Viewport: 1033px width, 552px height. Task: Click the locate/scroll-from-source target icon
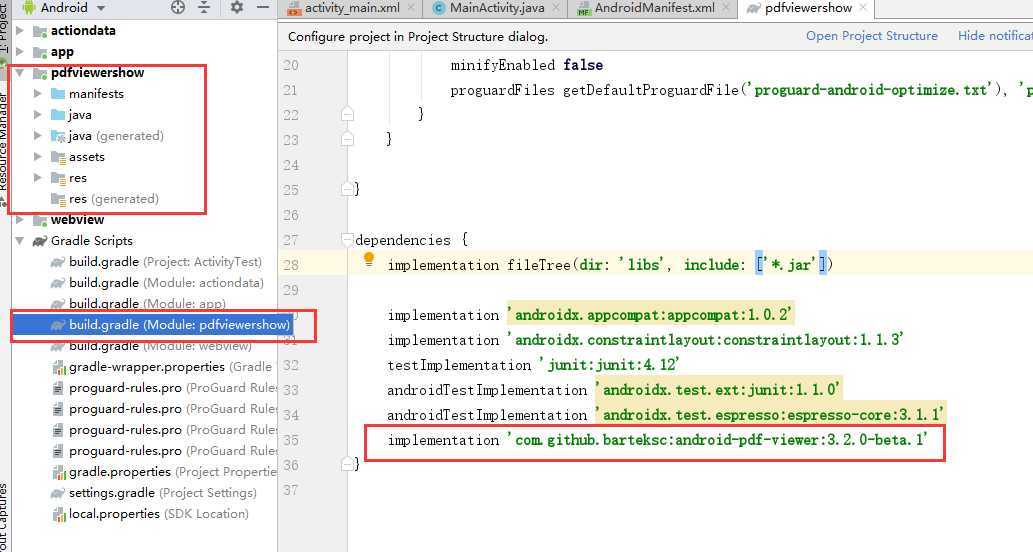pyautogui.click(x=178, y=7)
